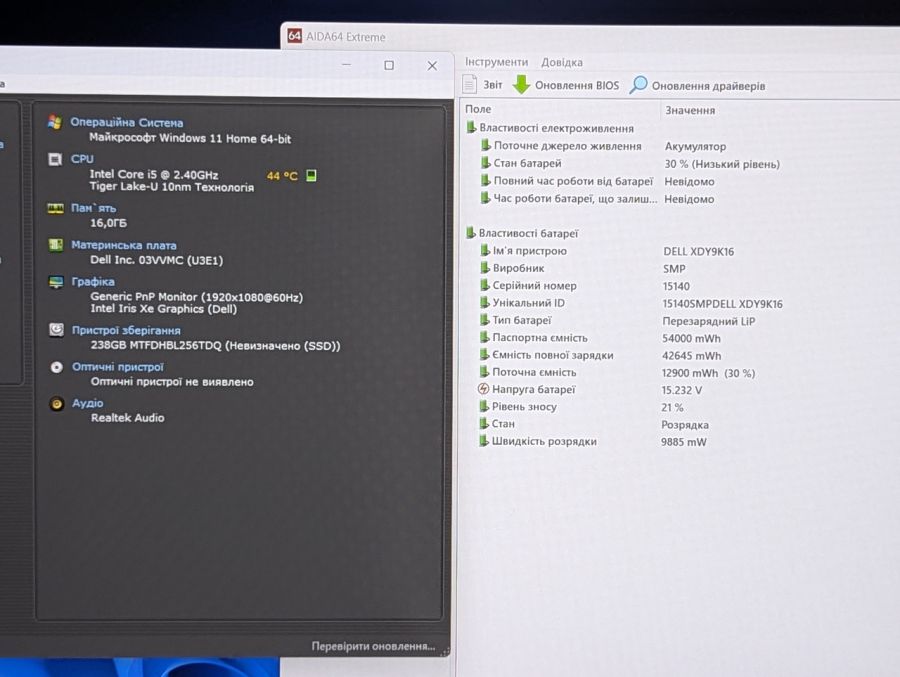Select the value Розрядка
The height and width of the screenshot is (677, 900).
coord(685,425)
